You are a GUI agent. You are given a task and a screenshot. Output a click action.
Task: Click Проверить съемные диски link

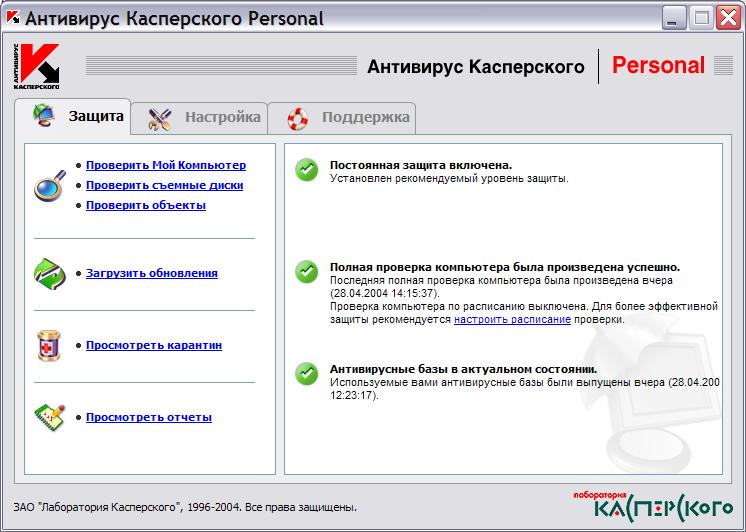click(x=165, y=185)
